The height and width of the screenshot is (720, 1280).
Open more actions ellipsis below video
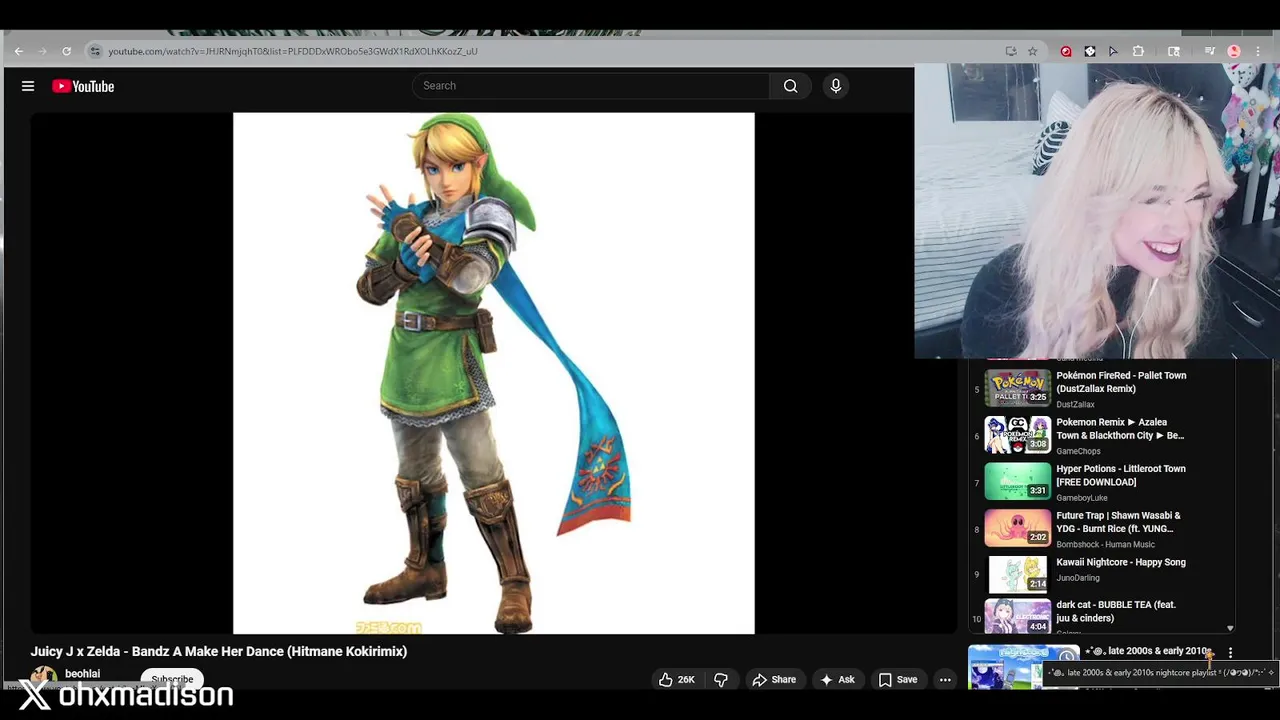point(945,680)
